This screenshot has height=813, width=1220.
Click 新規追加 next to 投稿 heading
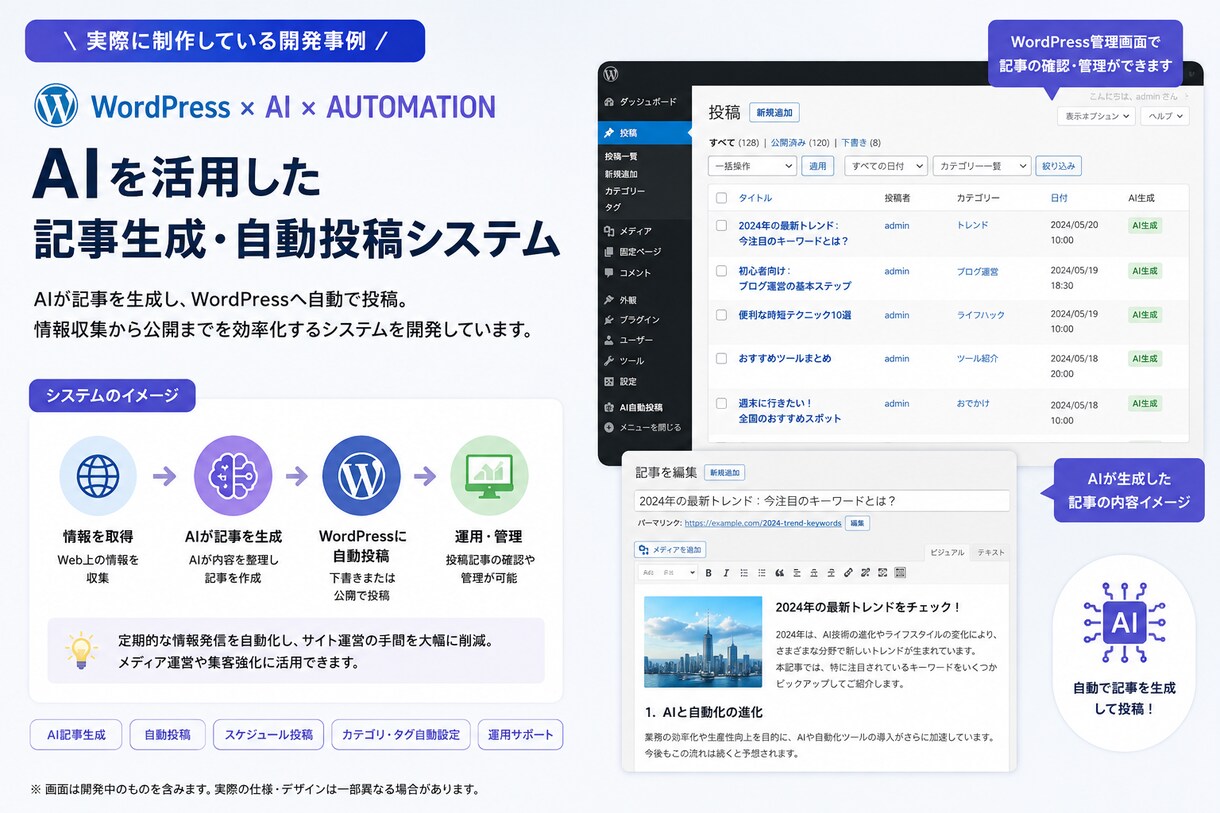tap(774, 113)
